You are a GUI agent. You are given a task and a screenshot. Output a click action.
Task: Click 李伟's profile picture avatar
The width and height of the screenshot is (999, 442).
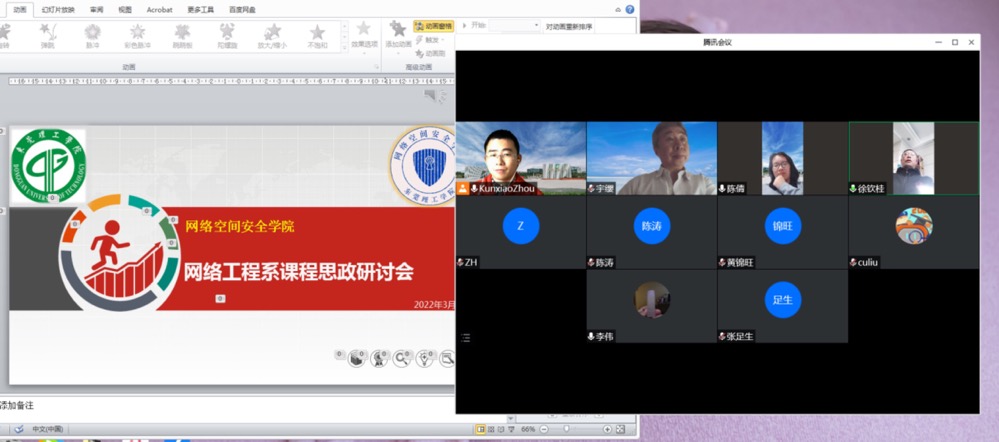[652, 300]
